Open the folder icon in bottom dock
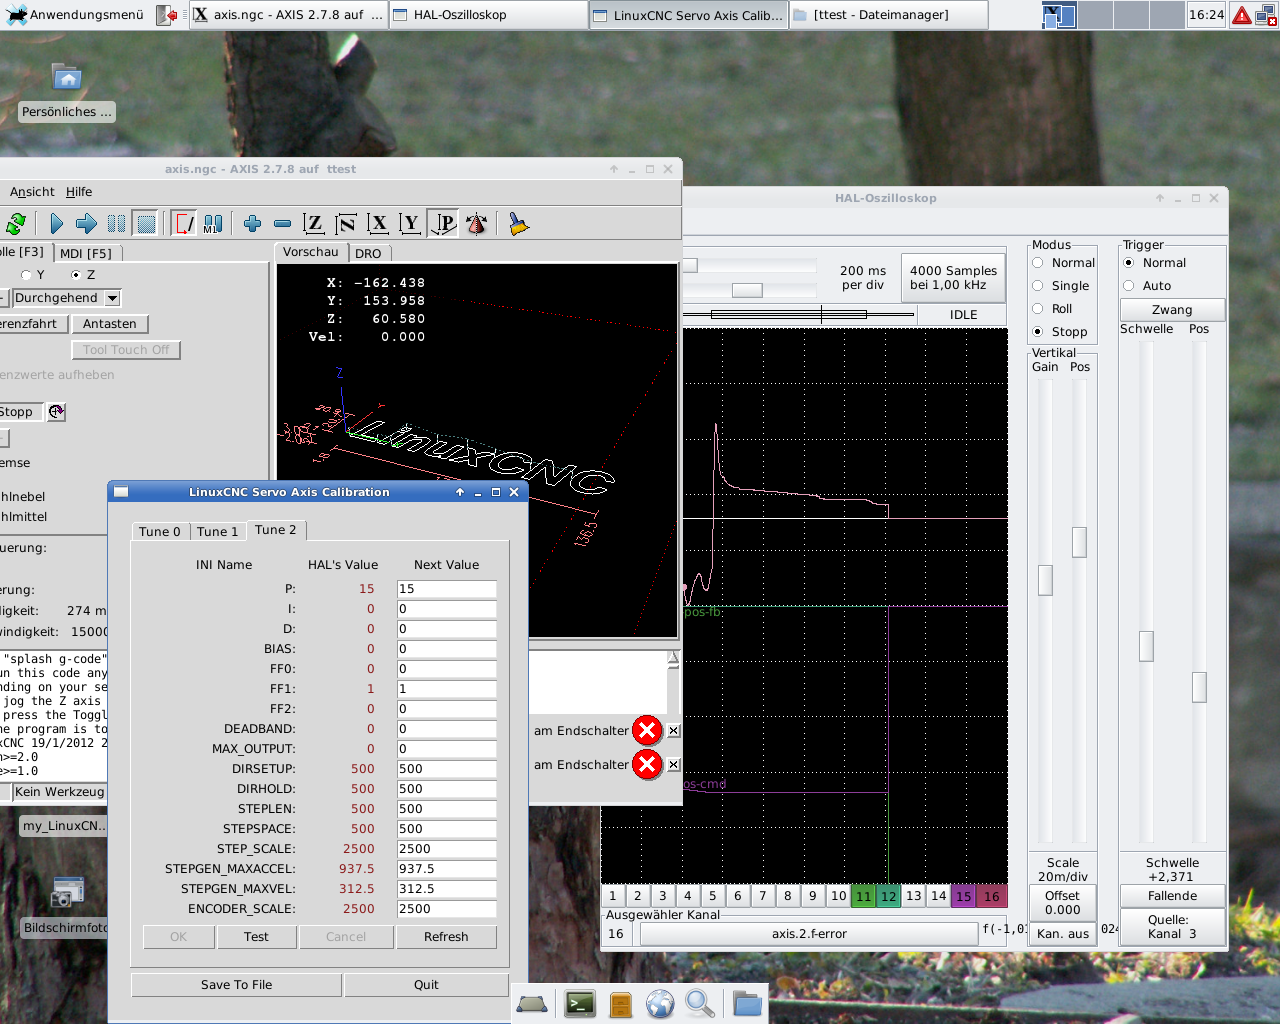This screenshot has width=1280, height=1024. point(747,1003)
